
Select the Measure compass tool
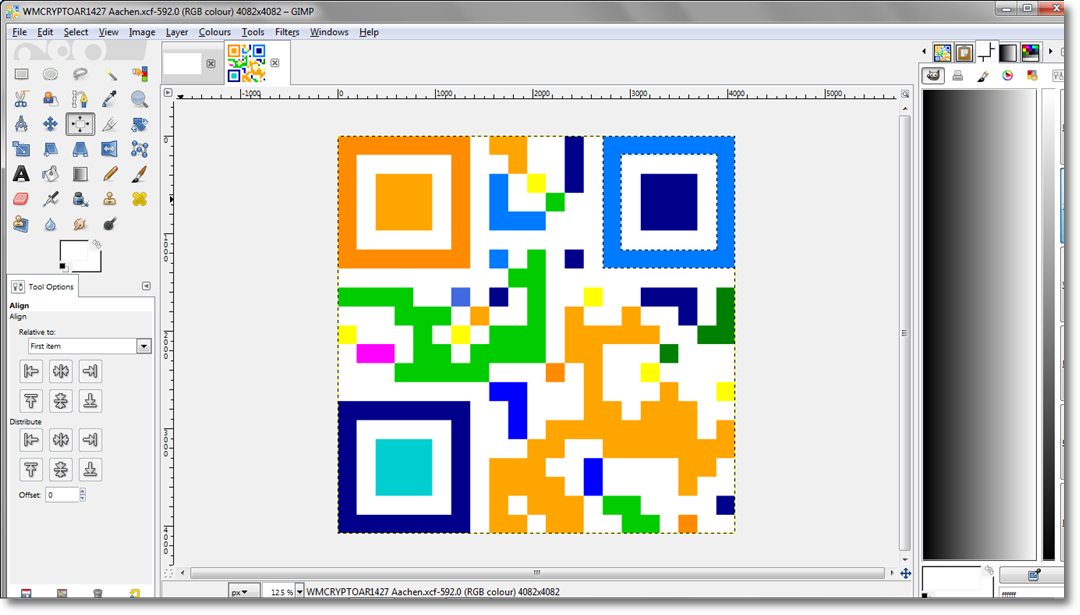point(21,124)
